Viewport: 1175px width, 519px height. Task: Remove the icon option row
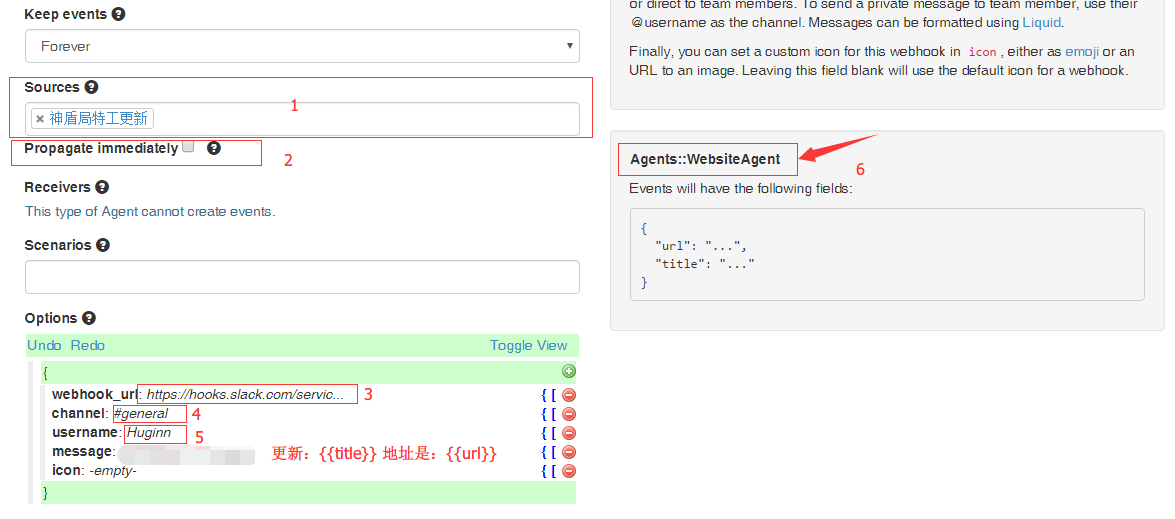pos(569,471)
